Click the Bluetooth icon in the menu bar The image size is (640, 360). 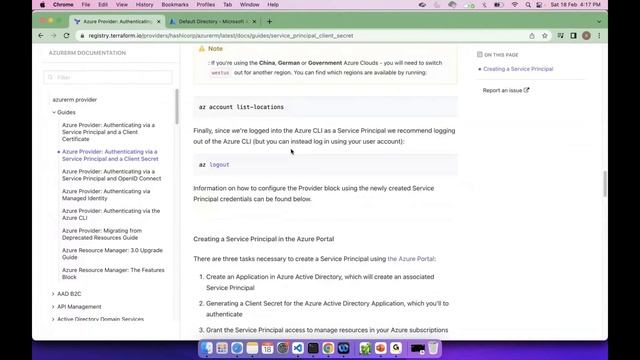(484, 5)
